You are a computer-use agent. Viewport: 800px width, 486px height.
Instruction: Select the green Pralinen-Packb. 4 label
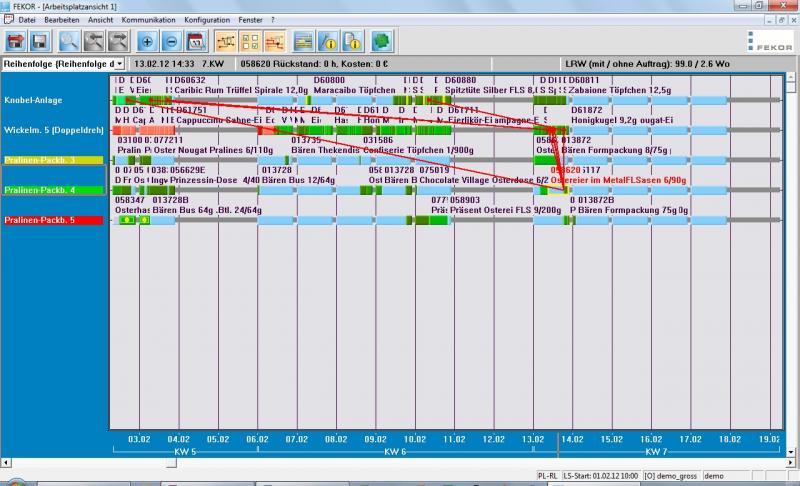point(54,190)
